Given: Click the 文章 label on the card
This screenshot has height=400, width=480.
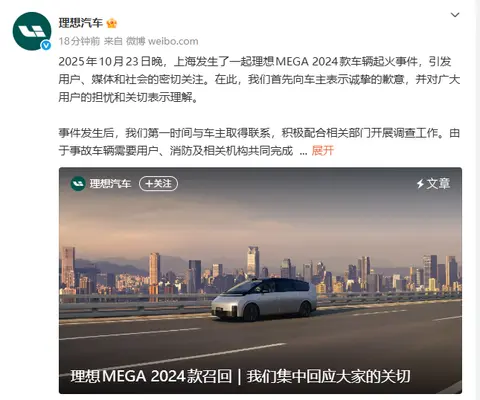Looking at the screenshot, I should tap(438, 184).
